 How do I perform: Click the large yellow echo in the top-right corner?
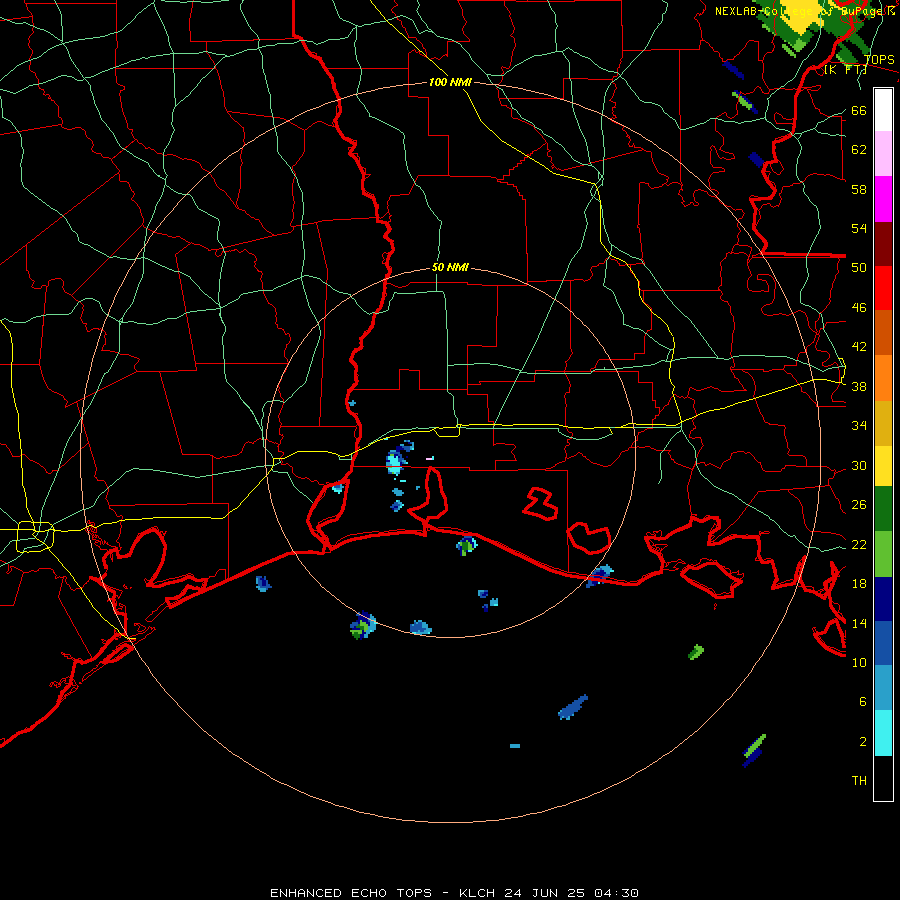tap(802, 17)
